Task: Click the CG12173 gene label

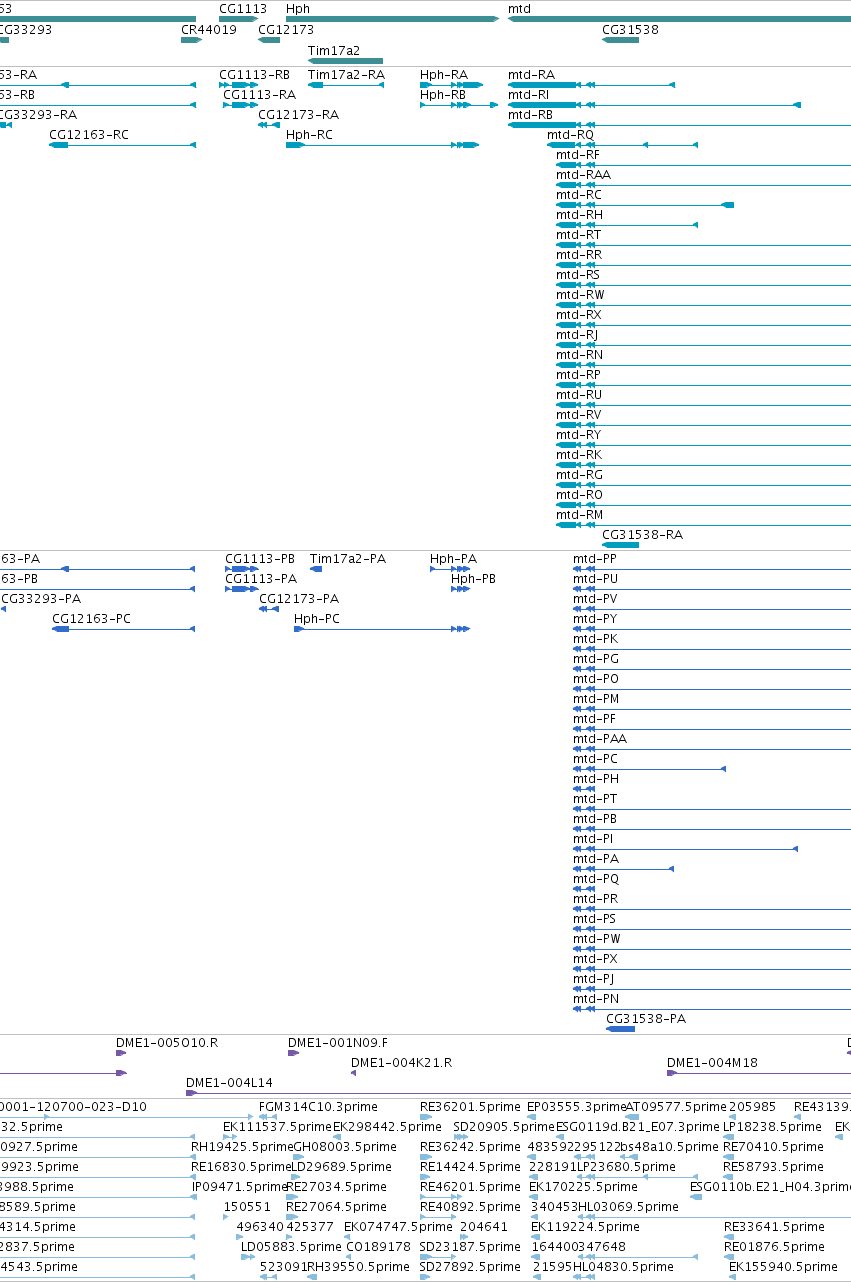Action: pyautogui.click(x=286, y=30)
